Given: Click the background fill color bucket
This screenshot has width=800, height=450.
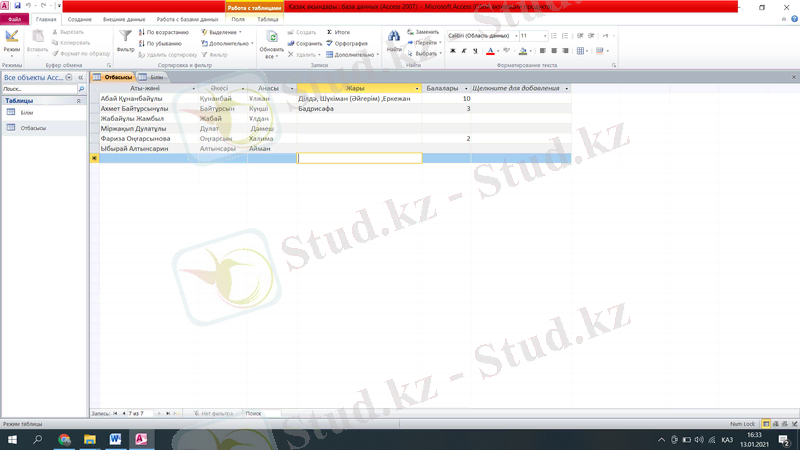Looking at the screenshot, I should pos(522,51).
